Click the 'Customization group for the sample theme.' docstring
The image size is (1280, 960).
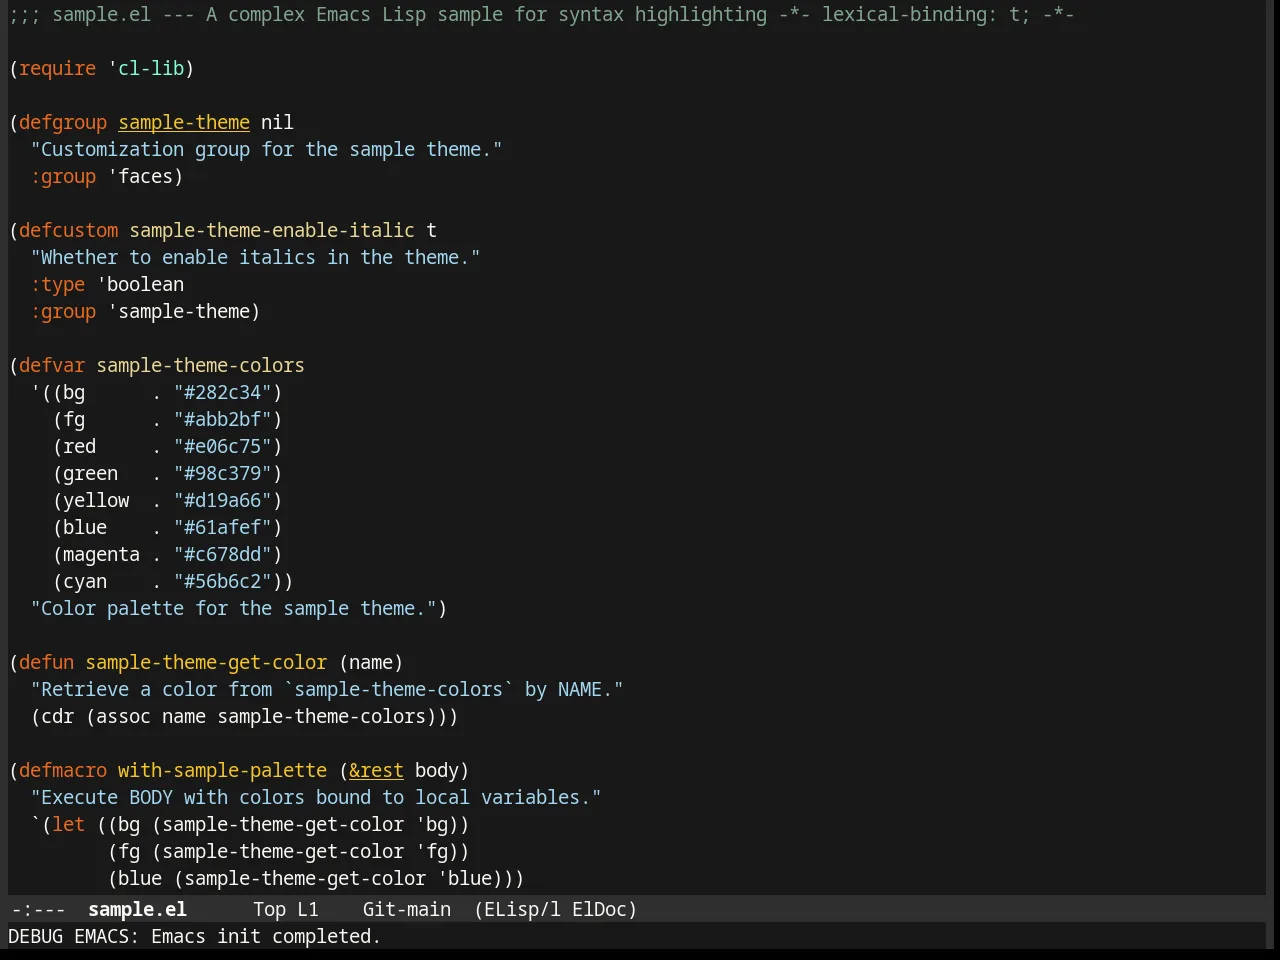tap(266, 149)
